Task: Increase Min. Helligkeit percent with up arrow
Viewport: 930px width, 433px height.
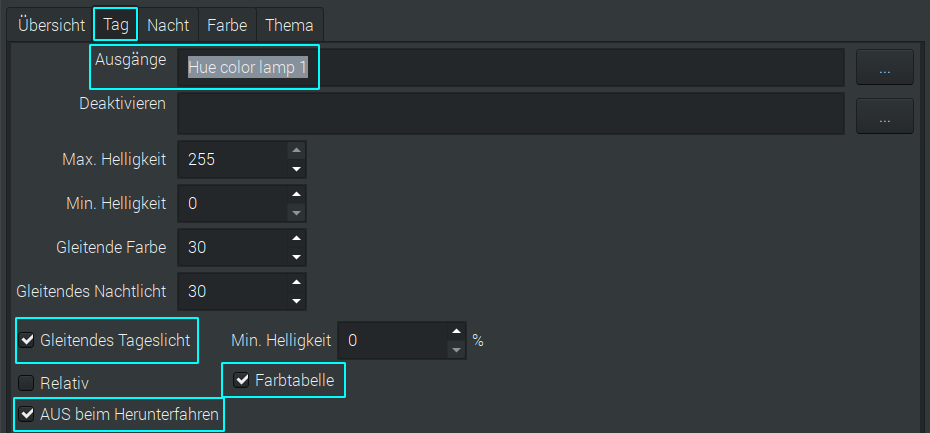Action: [x=456, y=331]
